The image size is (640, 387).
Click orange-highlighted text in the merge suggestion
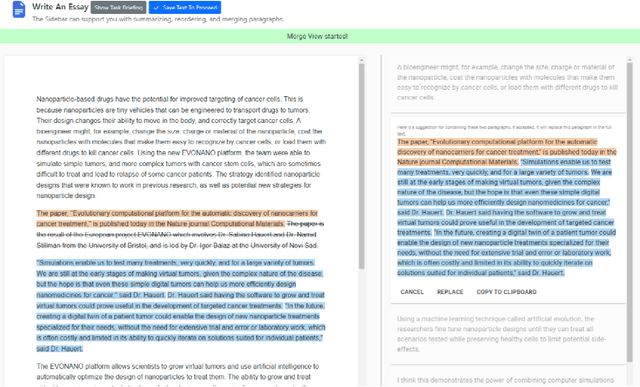[x=507, y=152]
